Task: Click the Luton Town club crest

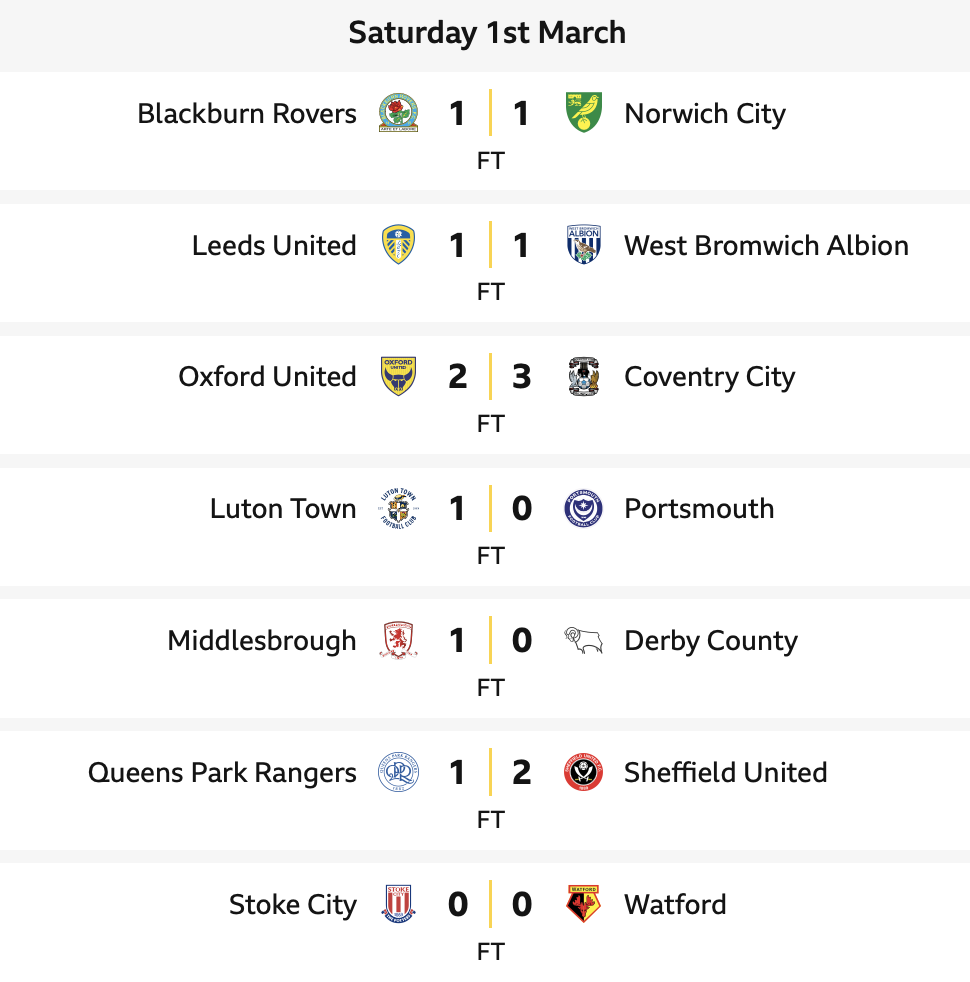Action: coord(398,509)
